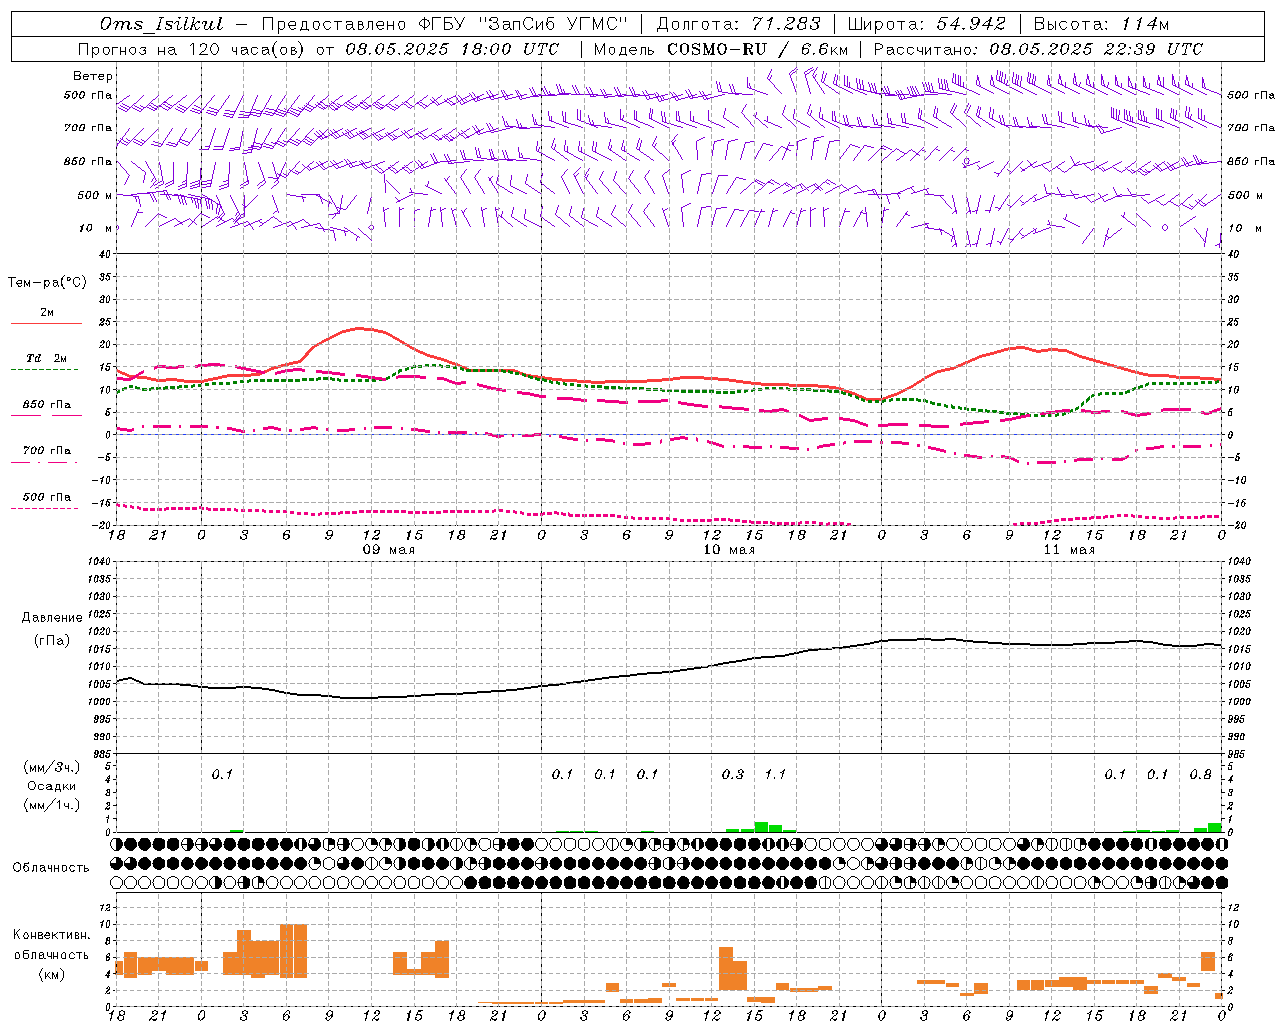Click the '0.3' precipitation amount value

click(733, 774)
